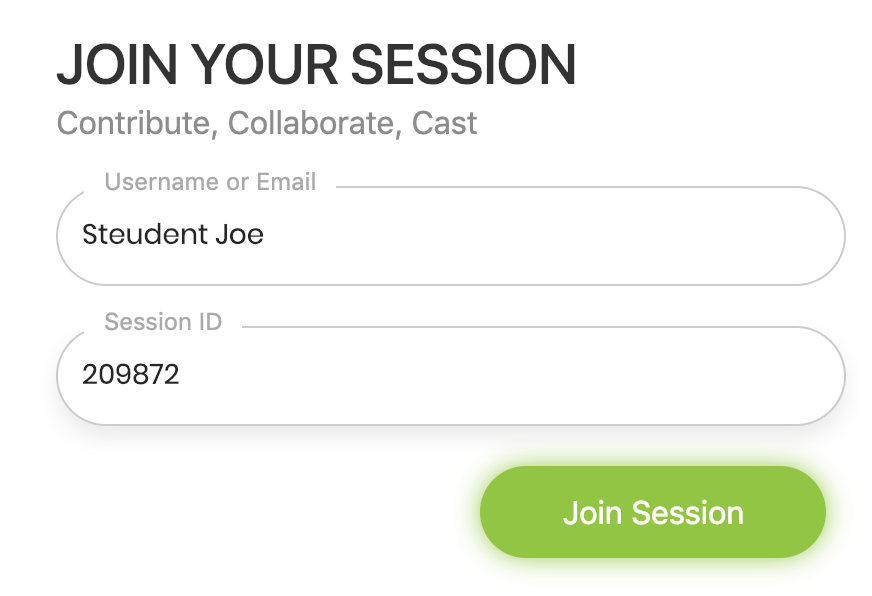Screen dimensions: 872x596
Task: Focus the Username or Email input field
Action: (x=451, y=236)
